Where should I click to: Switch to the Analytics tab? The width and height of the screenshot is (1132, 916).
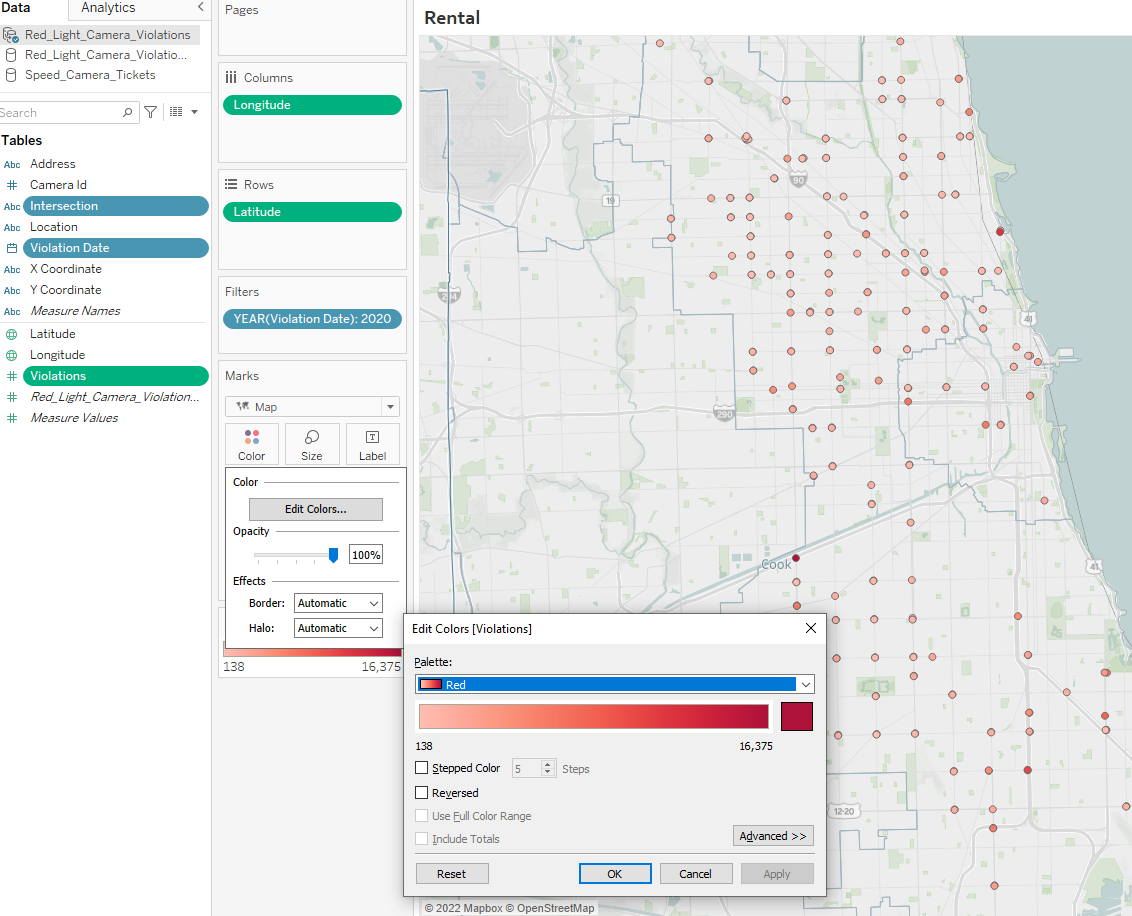pos(108,7)
